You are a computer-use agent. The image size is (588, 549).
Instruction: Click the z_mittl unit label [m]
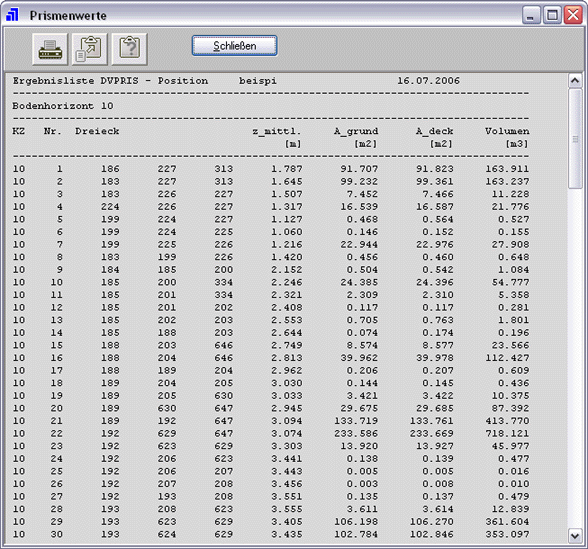pos(292,144)
